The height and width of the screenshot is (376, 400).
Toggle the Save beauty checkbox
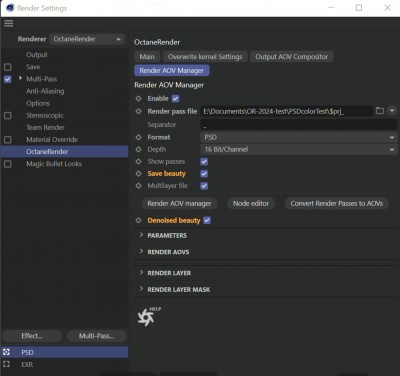click(204, 174)
